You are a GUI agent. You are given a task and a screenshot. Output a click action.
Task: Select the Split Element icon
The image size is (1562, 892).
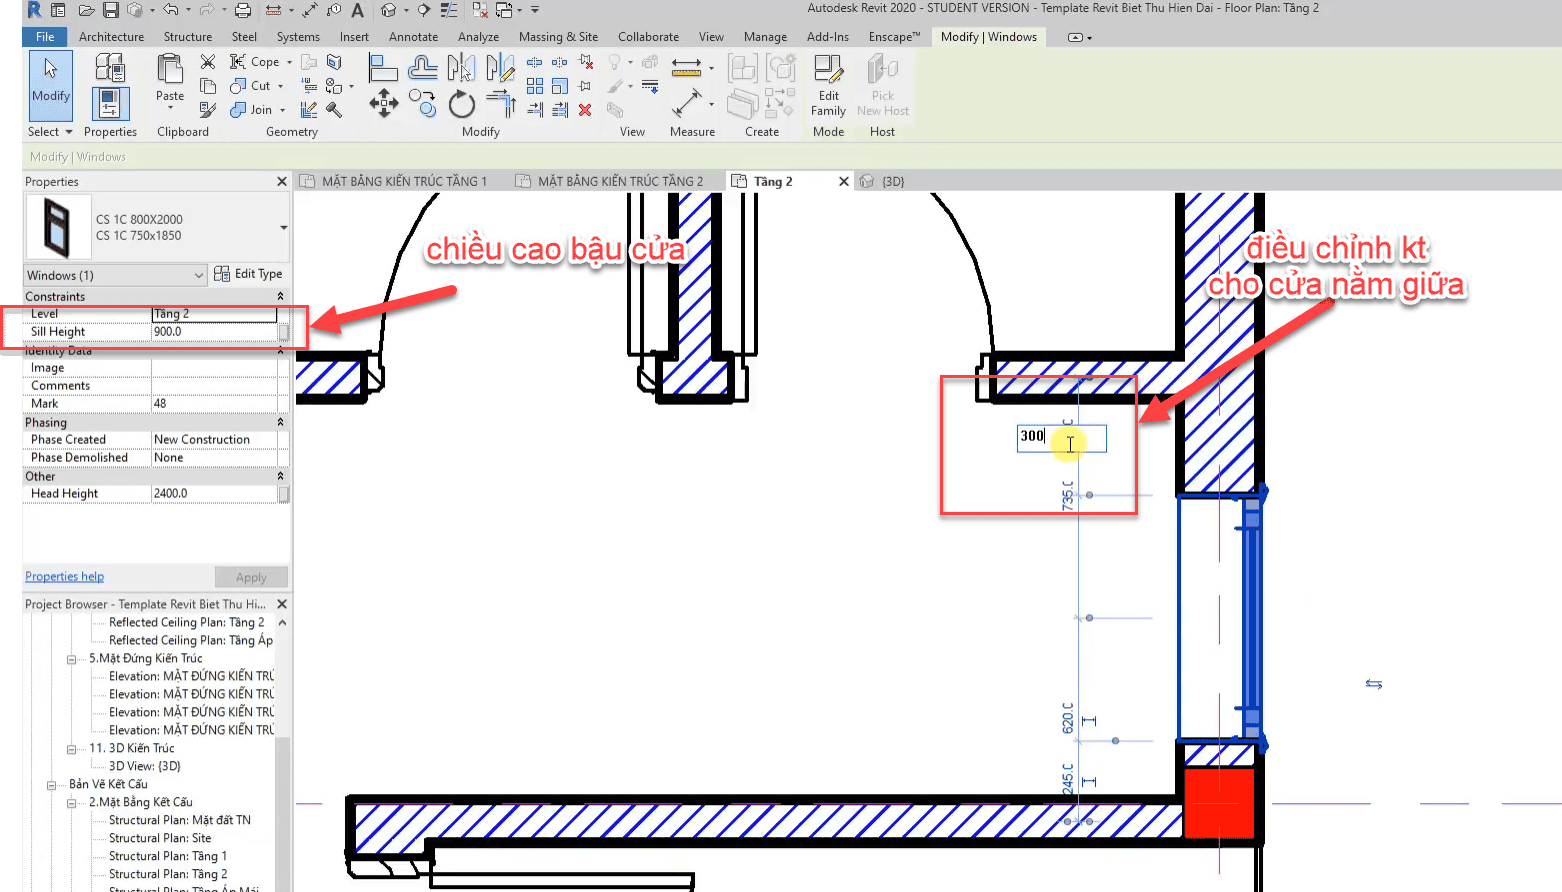click(535, 62)
